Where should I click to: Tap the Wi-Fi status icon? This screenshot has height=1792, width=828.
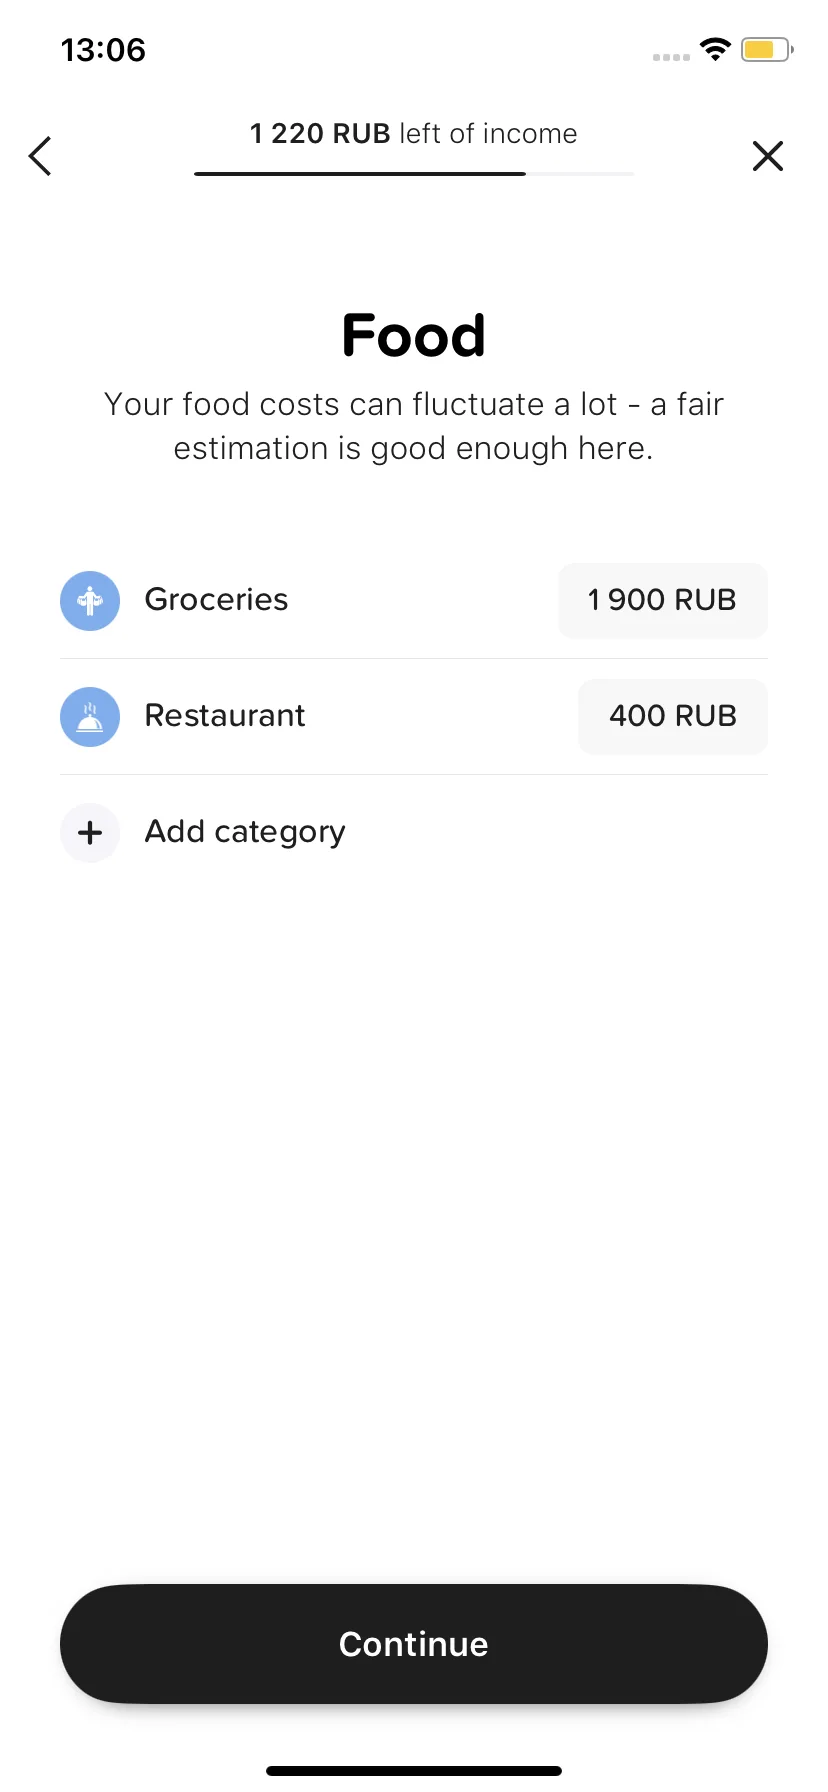coord(715,49)
